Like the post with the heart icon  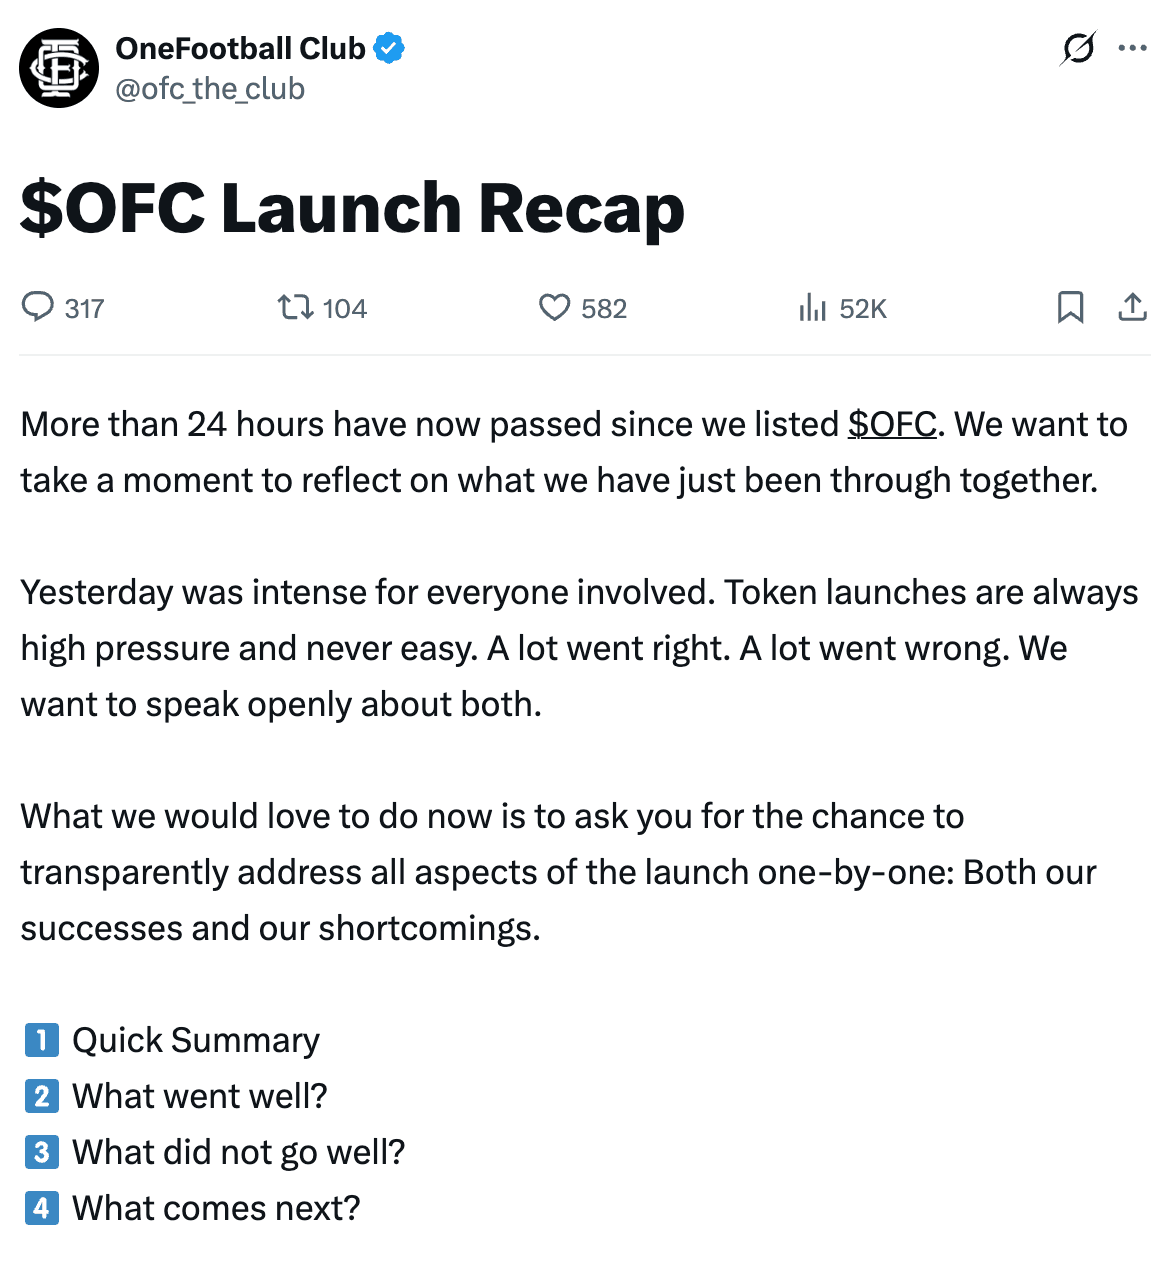click(554, 307)
